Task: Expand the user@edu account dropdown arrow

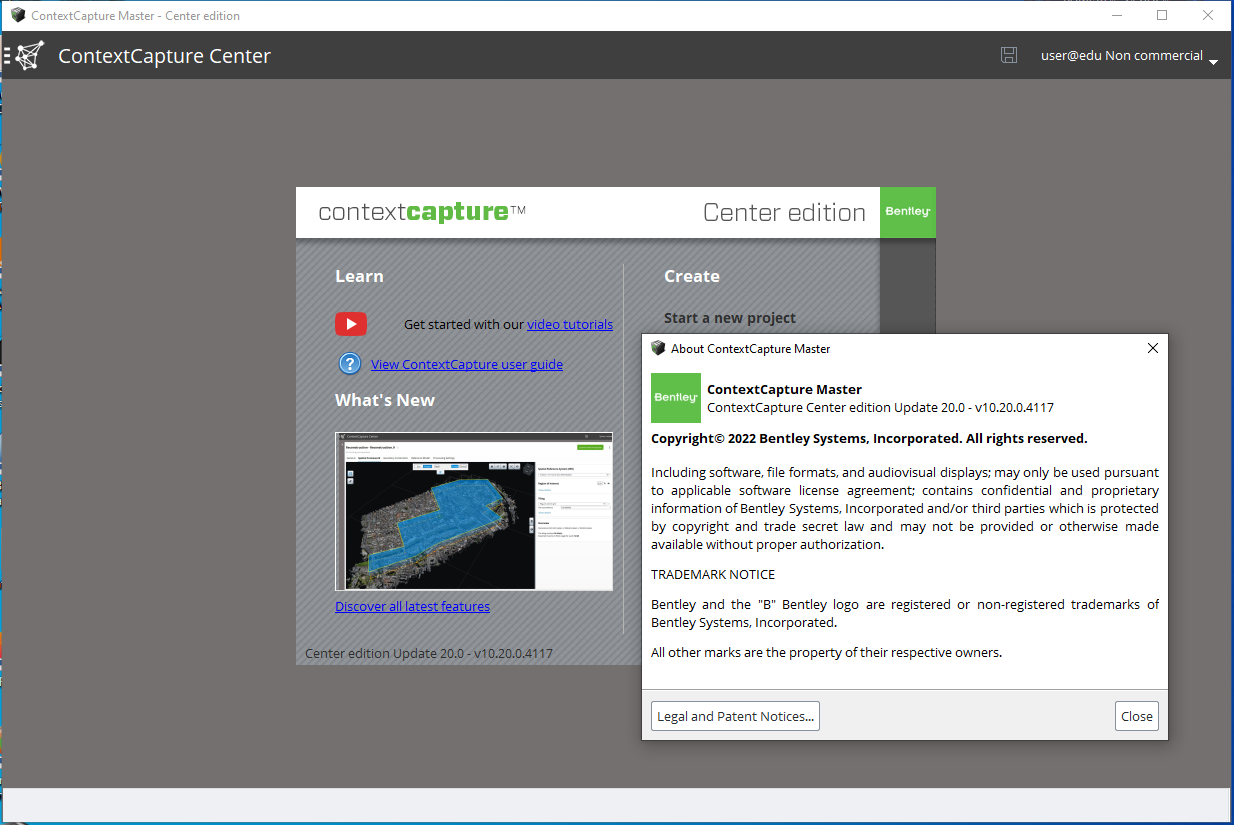Action: pos(1213,62)
